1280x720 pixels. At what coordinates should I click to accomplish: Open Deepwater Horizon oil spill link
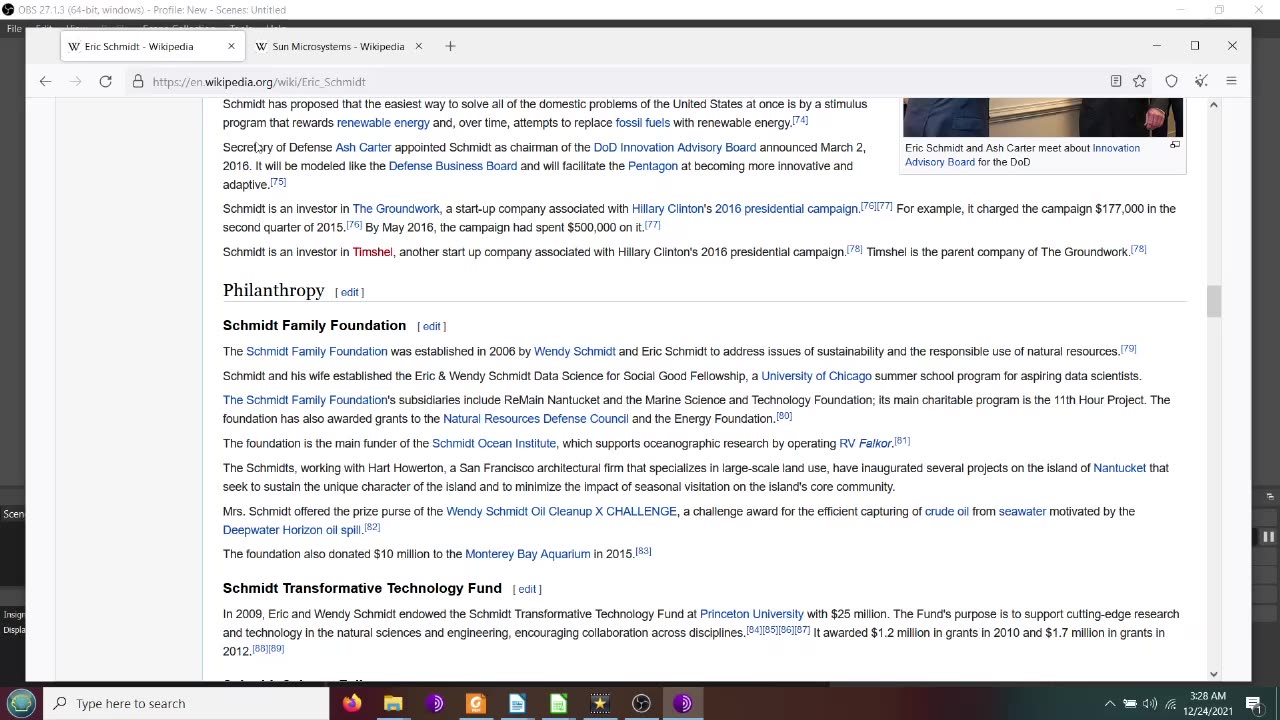pos(292,530)
